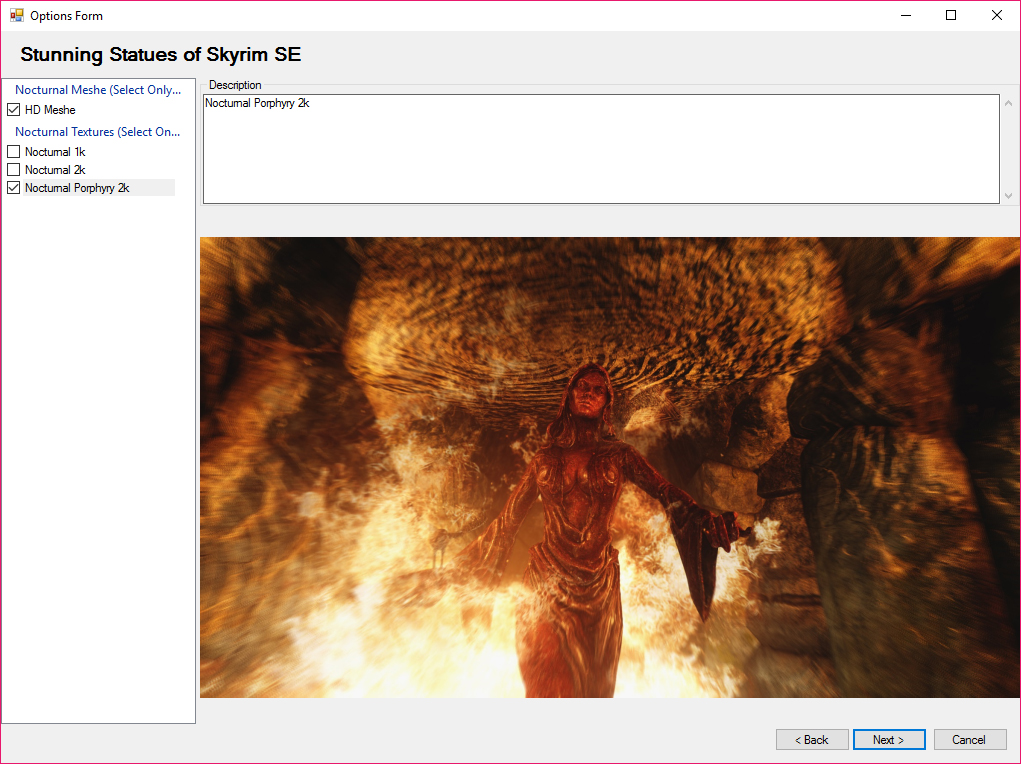Image resolution: width=1021 pixels, height=764 pixels.
Task: Check the Nocturnal 2k option
Action: [14, 170]
